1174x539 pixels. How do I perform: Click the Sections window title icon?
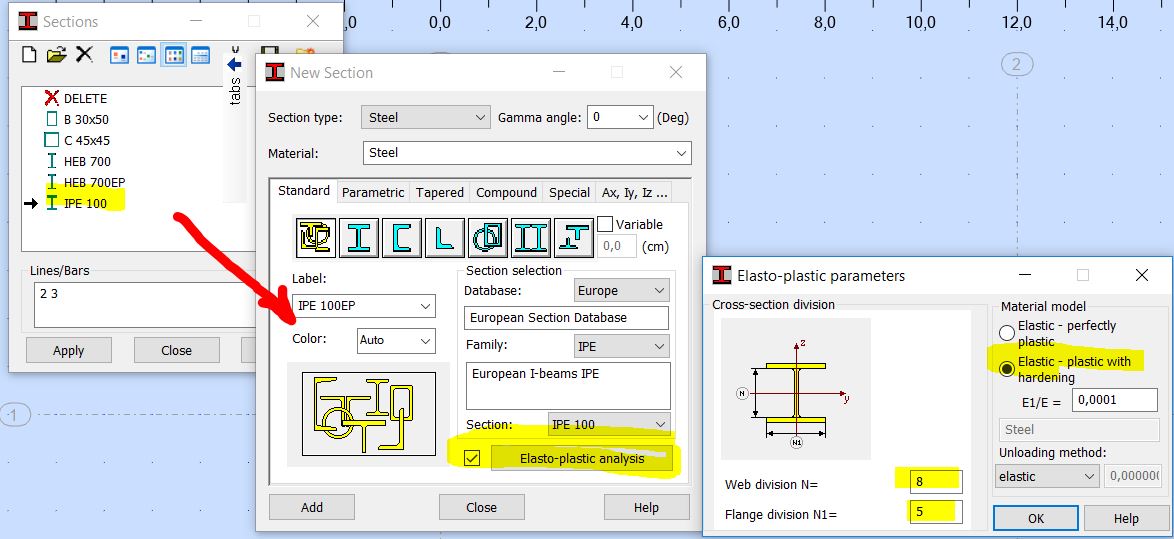click(x=28, y=21)
